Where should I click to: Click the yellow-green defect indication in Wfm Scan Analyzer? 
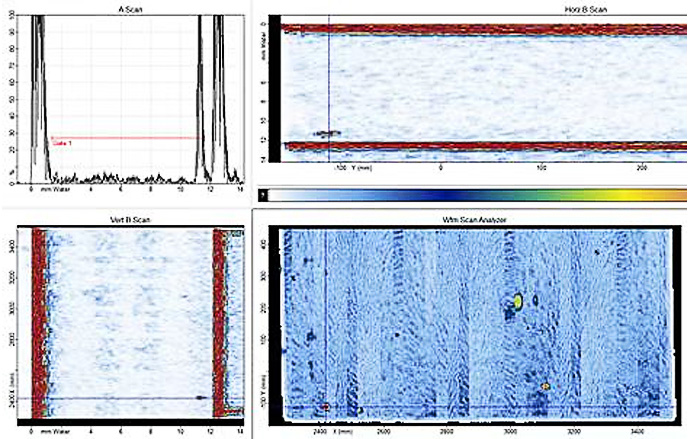click(518, 300)
